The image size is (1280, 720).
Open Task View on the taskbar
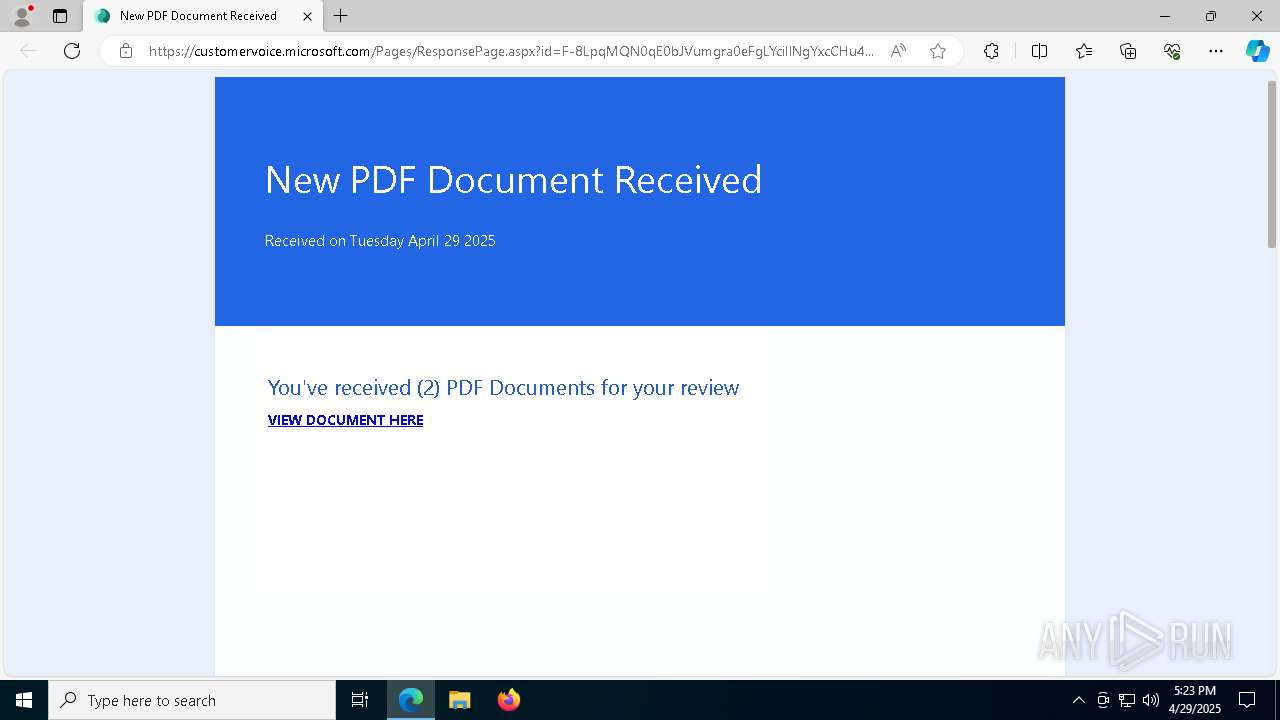coord(360,700)
